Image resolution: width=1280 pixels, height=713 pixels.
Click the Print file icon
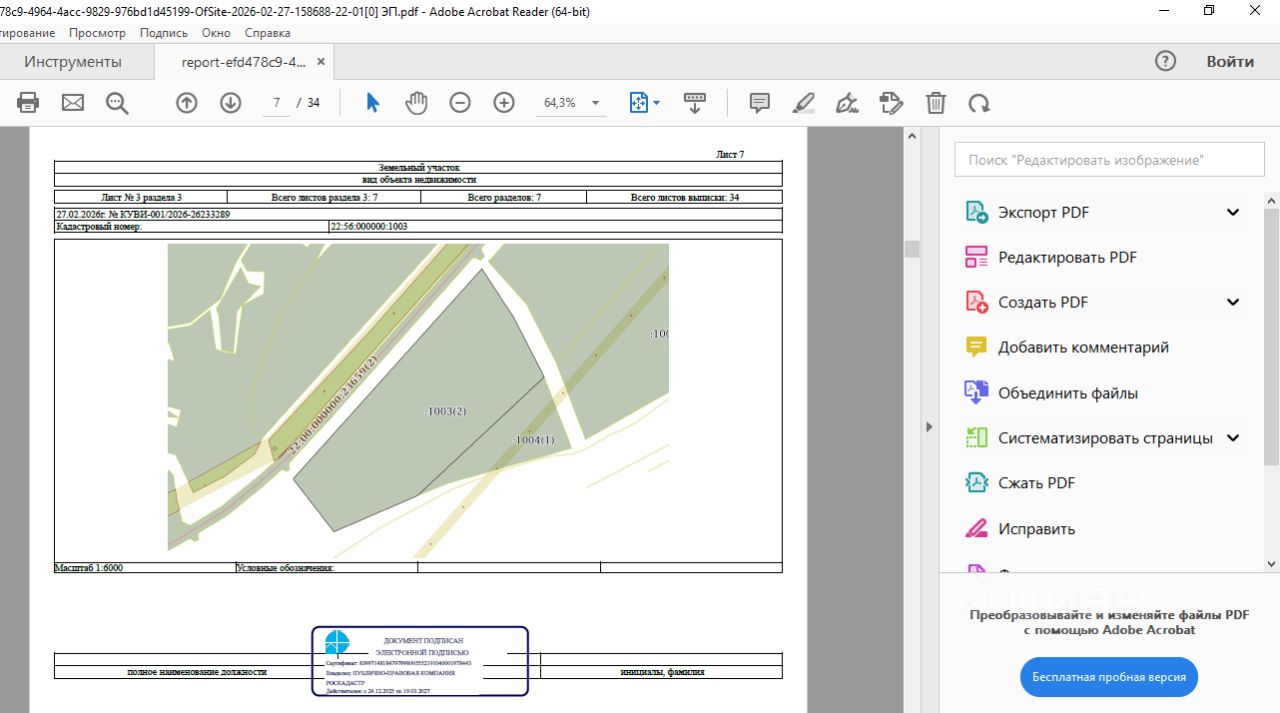[x=28, y=102]
